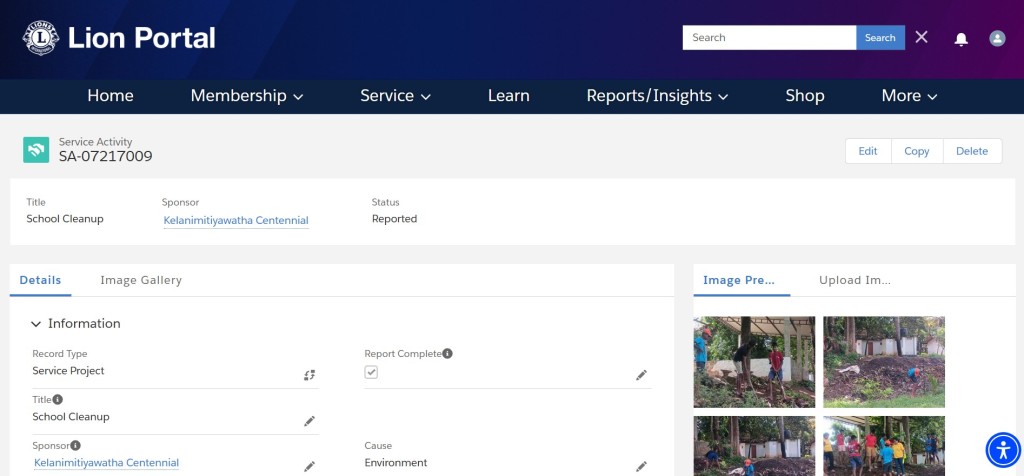The height and width of the screenshot is (476, 1024).
Task: Select the SA-07217009 record number text
Action: point(106,157)
